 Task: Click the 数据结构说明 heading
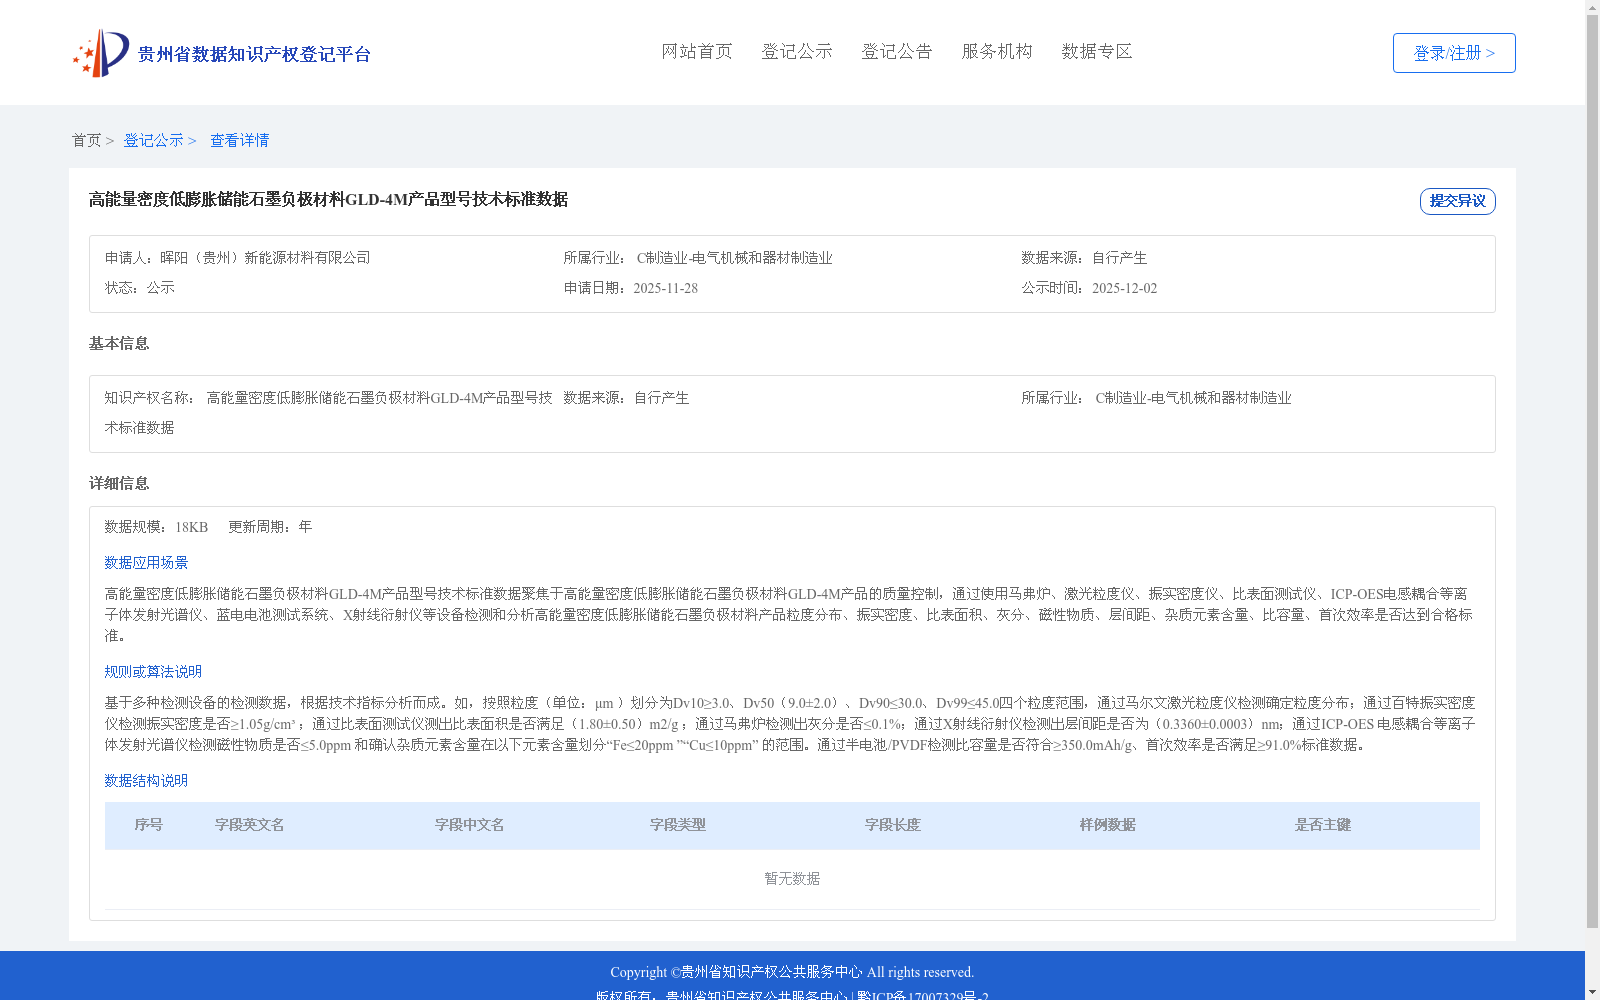click(x=146, y=781)
